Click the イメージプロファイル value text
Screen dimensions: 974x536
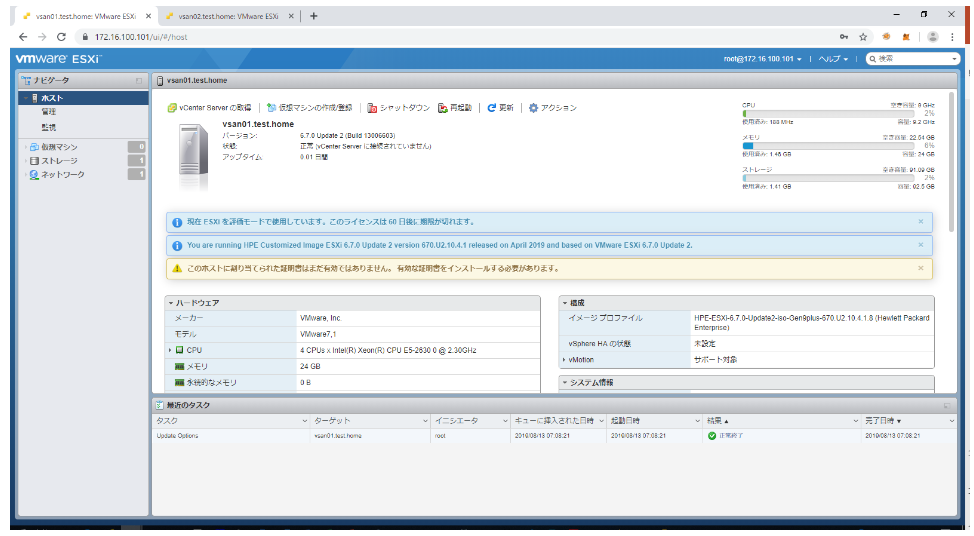pos(811,322)
